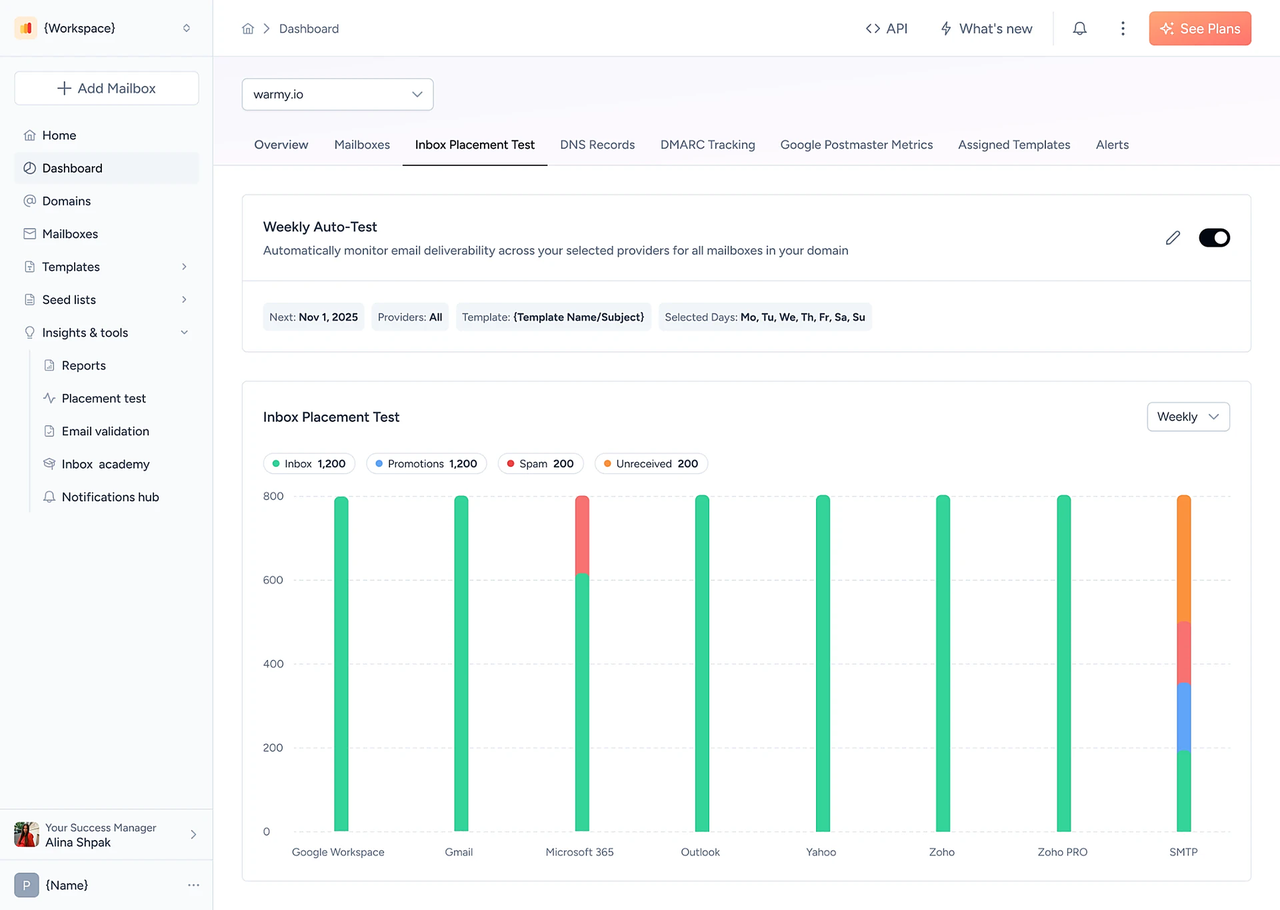Expand the Success Manager panel arrow
Viewport: 1280px width, 910px height.
194,835
